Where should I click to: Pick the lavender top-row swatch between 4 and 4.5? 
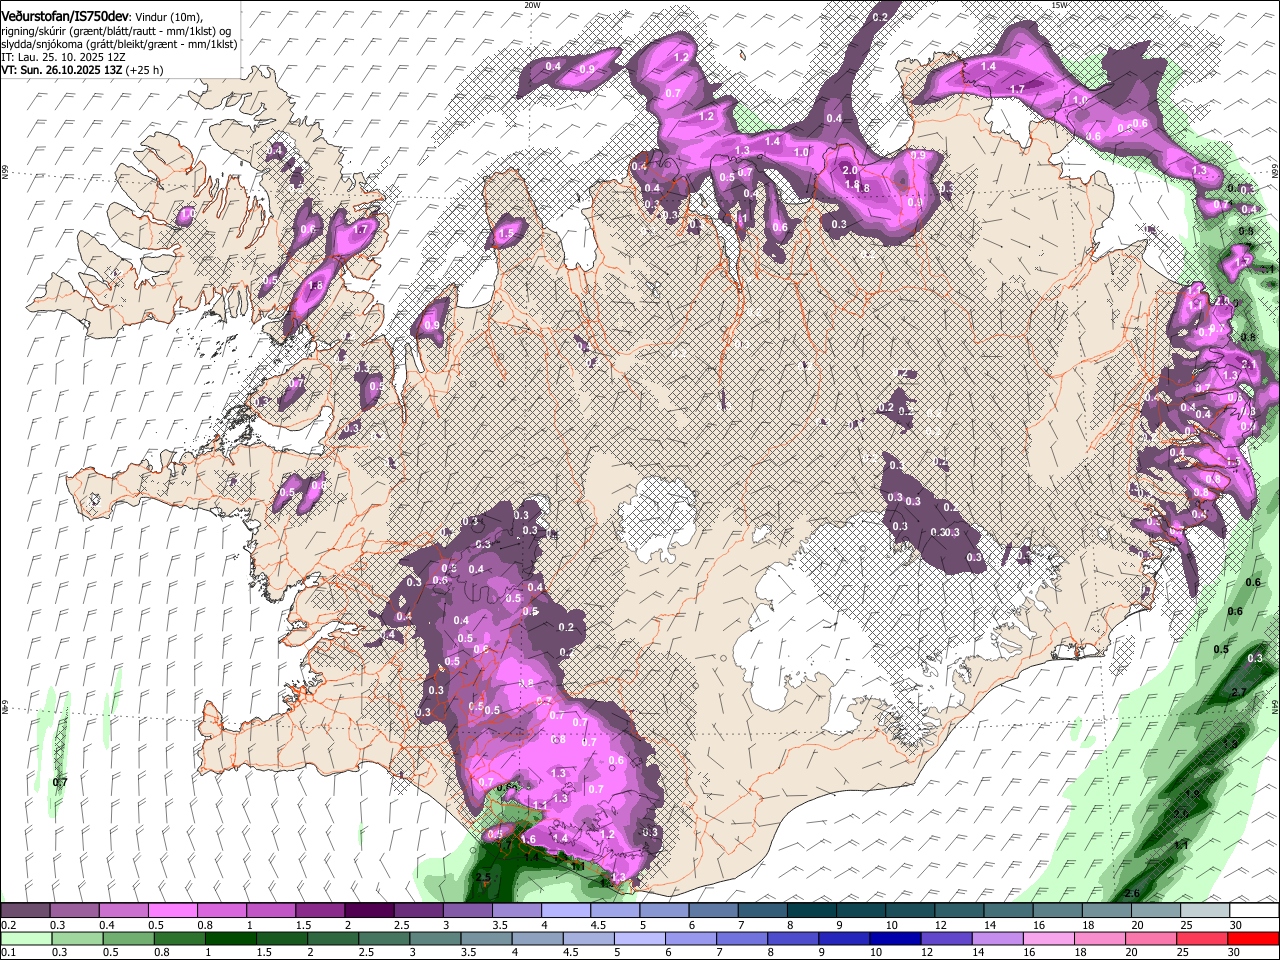click(x=566, y=911)
